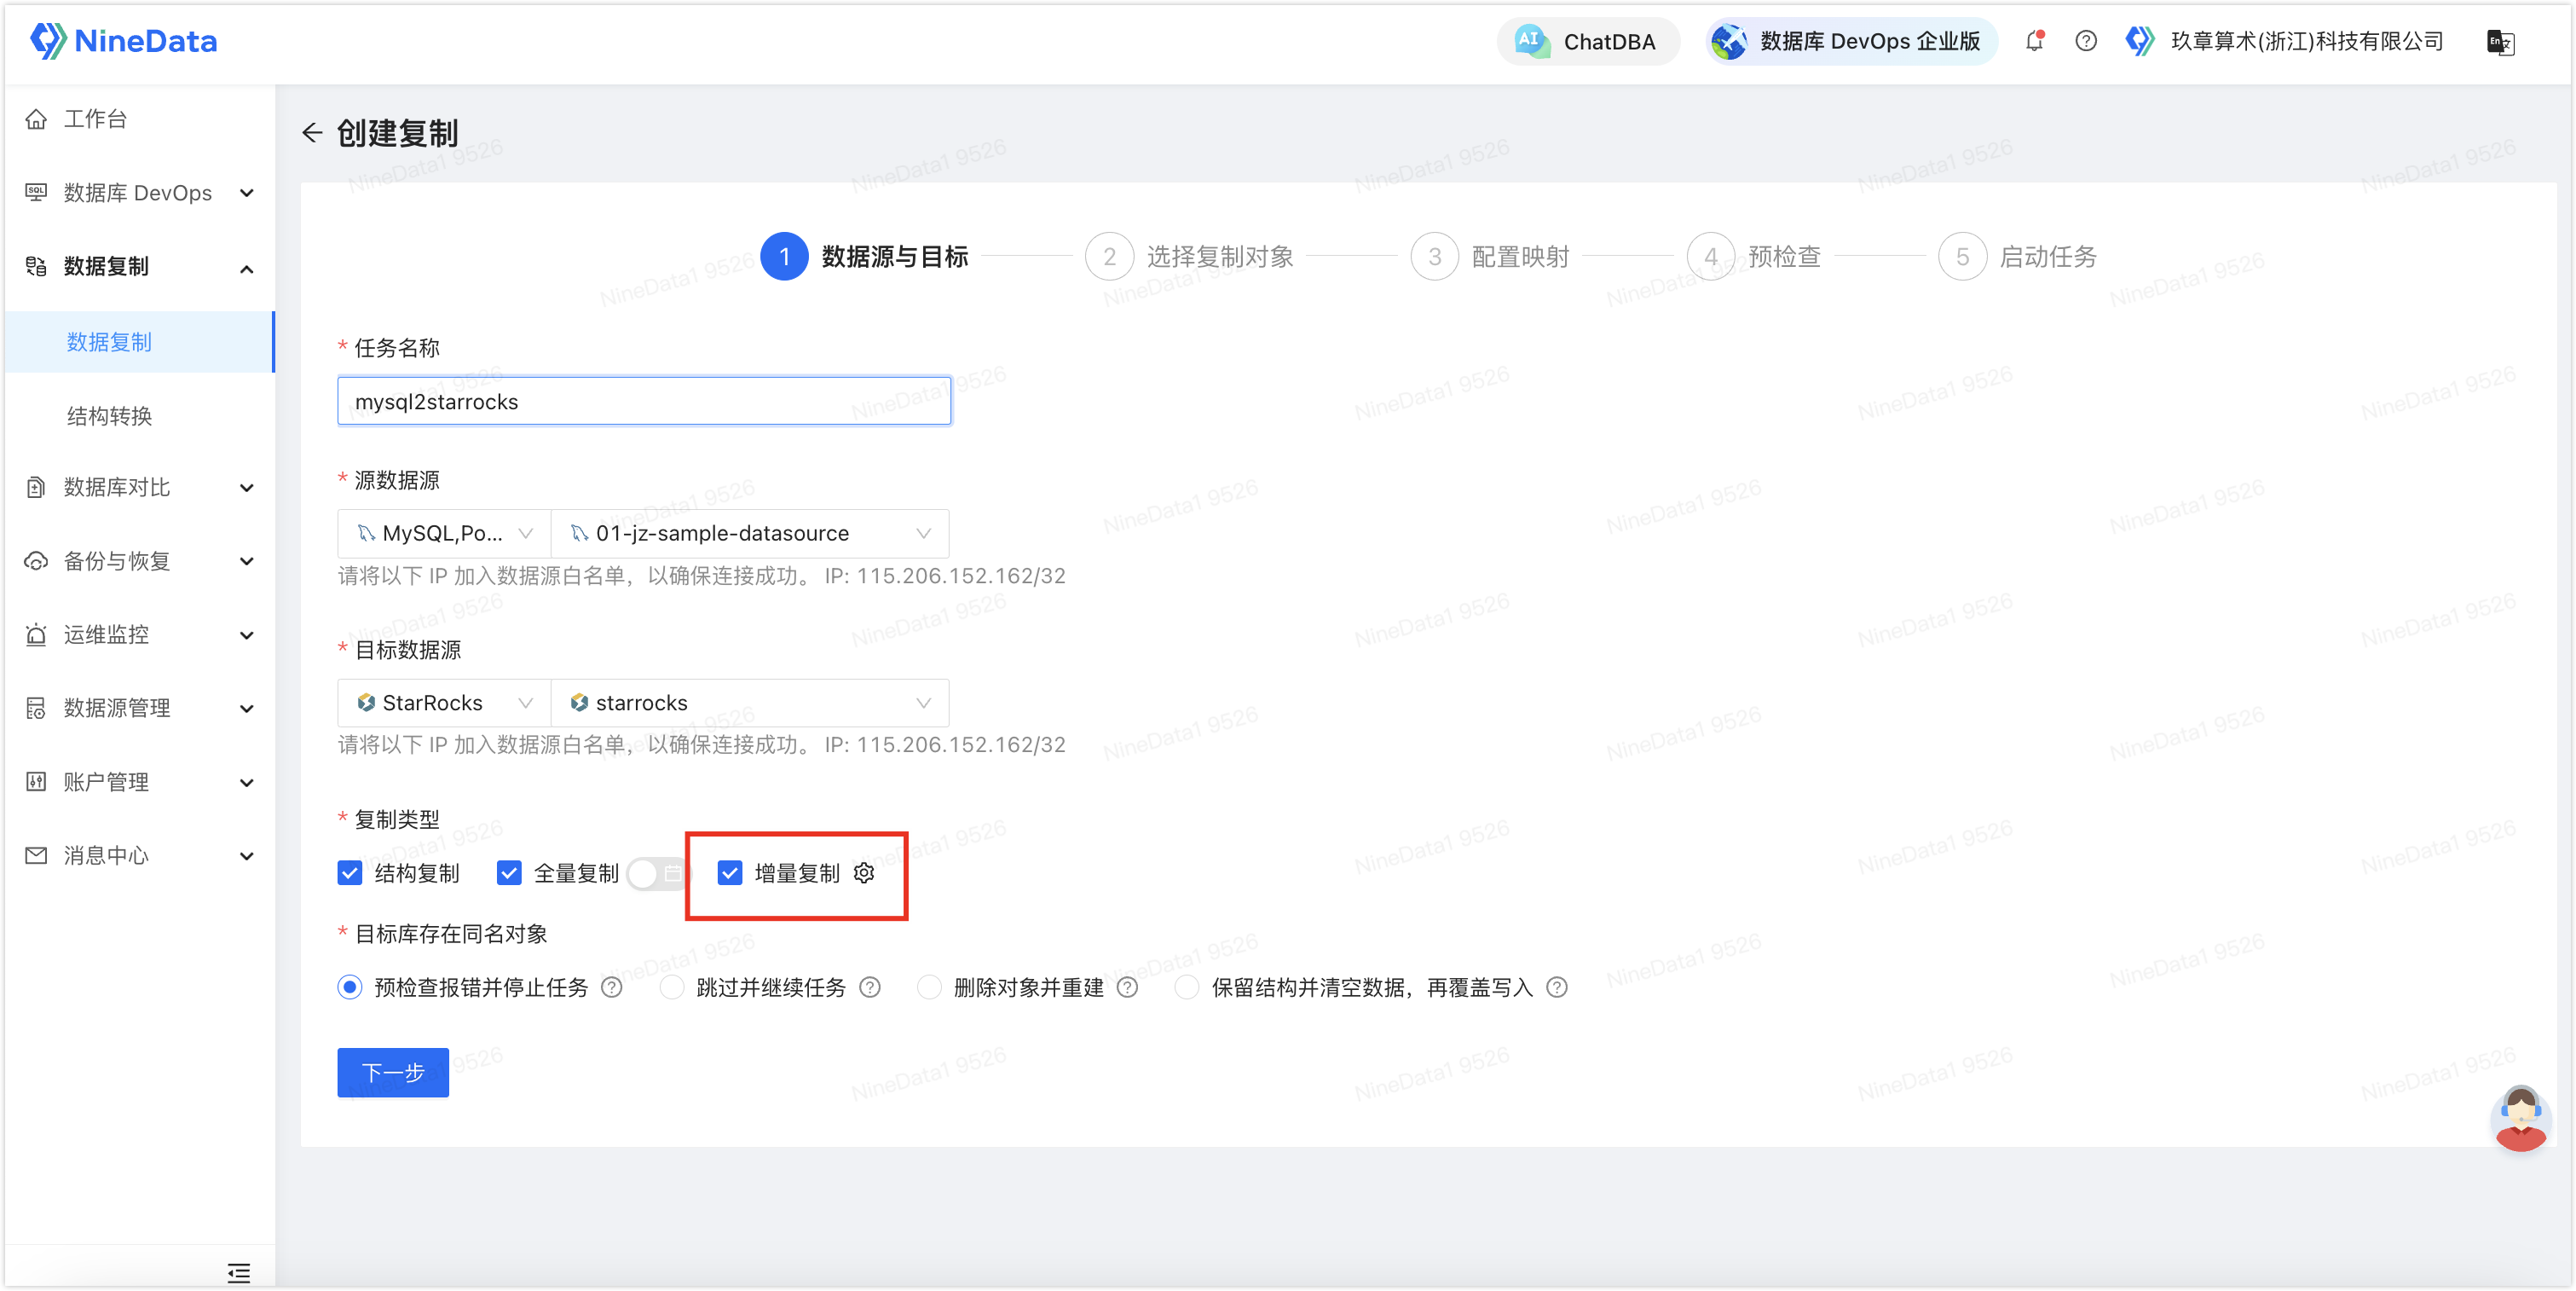This screenshot has height=1291, width=2576.
Task: Select 预检查报错并停止任务 radio option
Action: coord(350,988)
